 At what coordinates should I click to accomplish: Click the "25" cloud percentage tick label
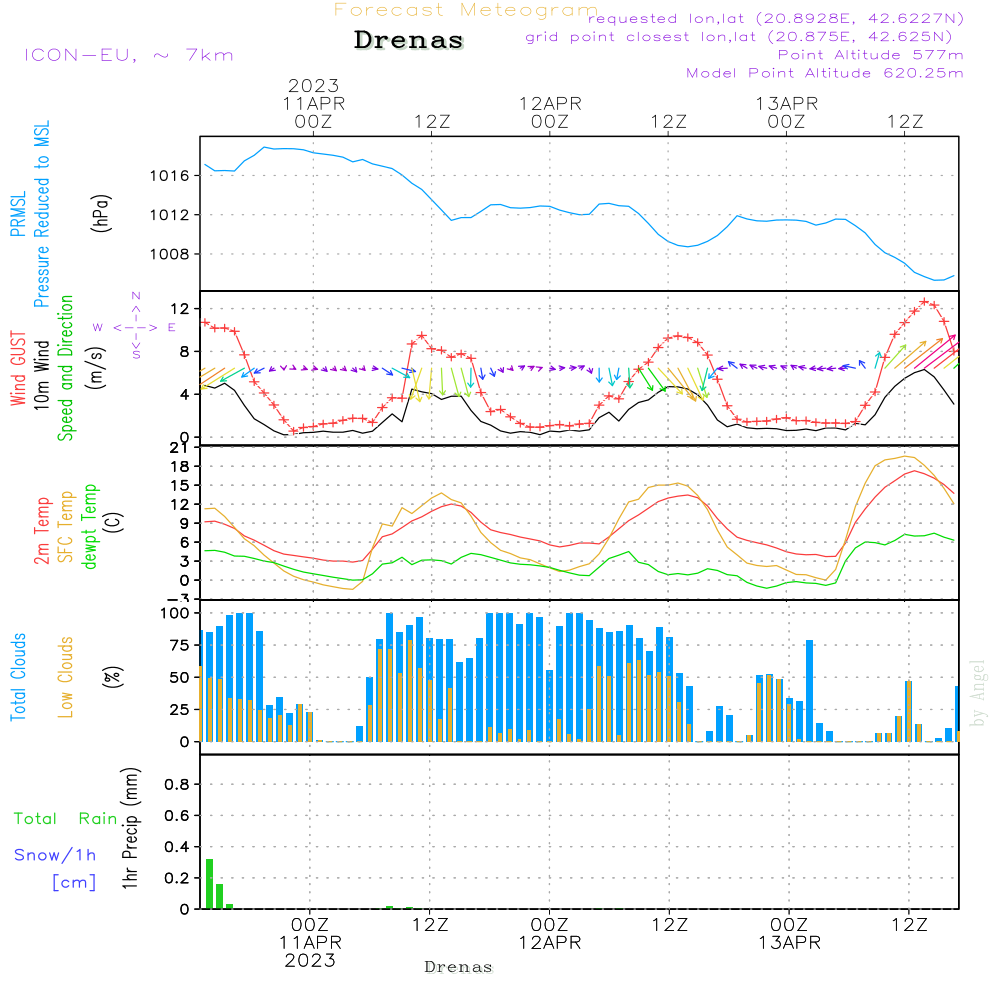180,710
